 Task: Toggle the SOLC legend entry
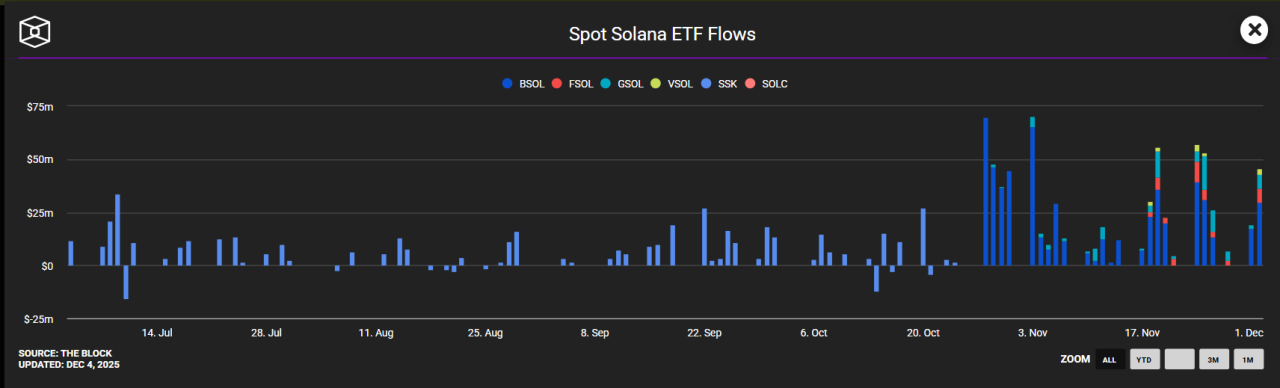(x=766, y=84)
